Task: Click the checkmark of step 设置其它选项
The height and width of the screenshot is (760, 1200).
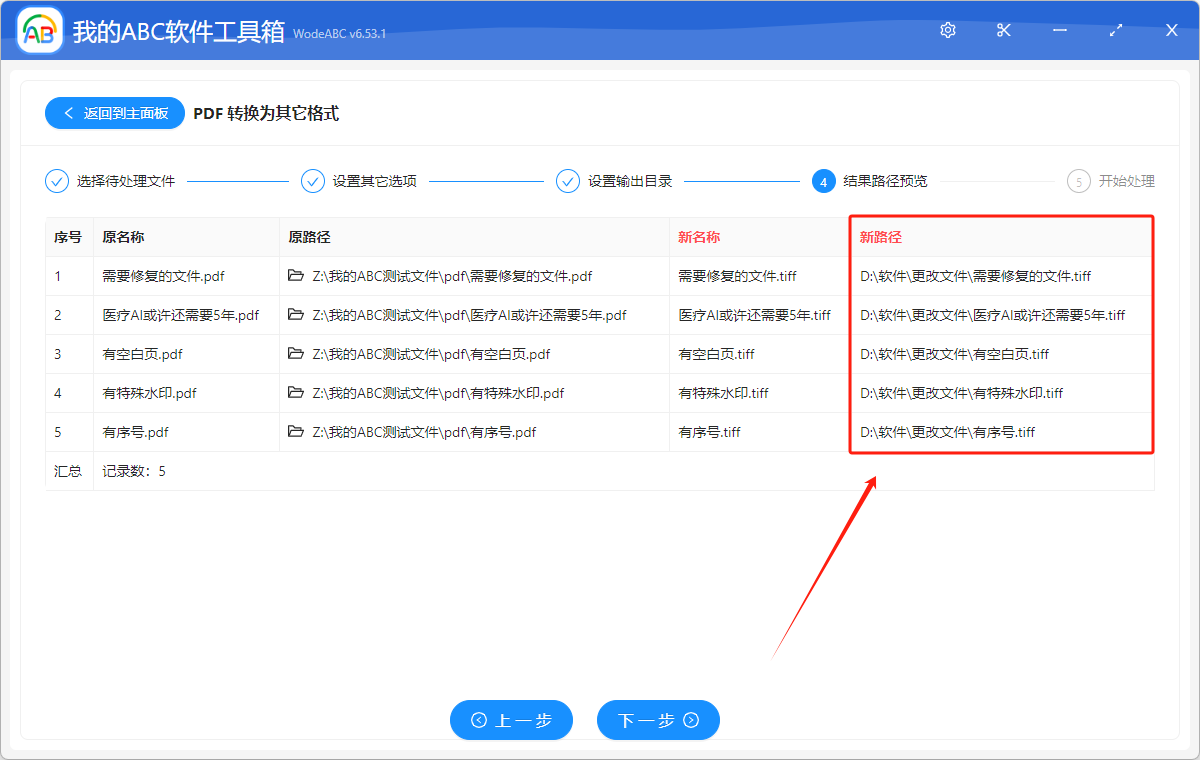Action: [x=313, y=181]
